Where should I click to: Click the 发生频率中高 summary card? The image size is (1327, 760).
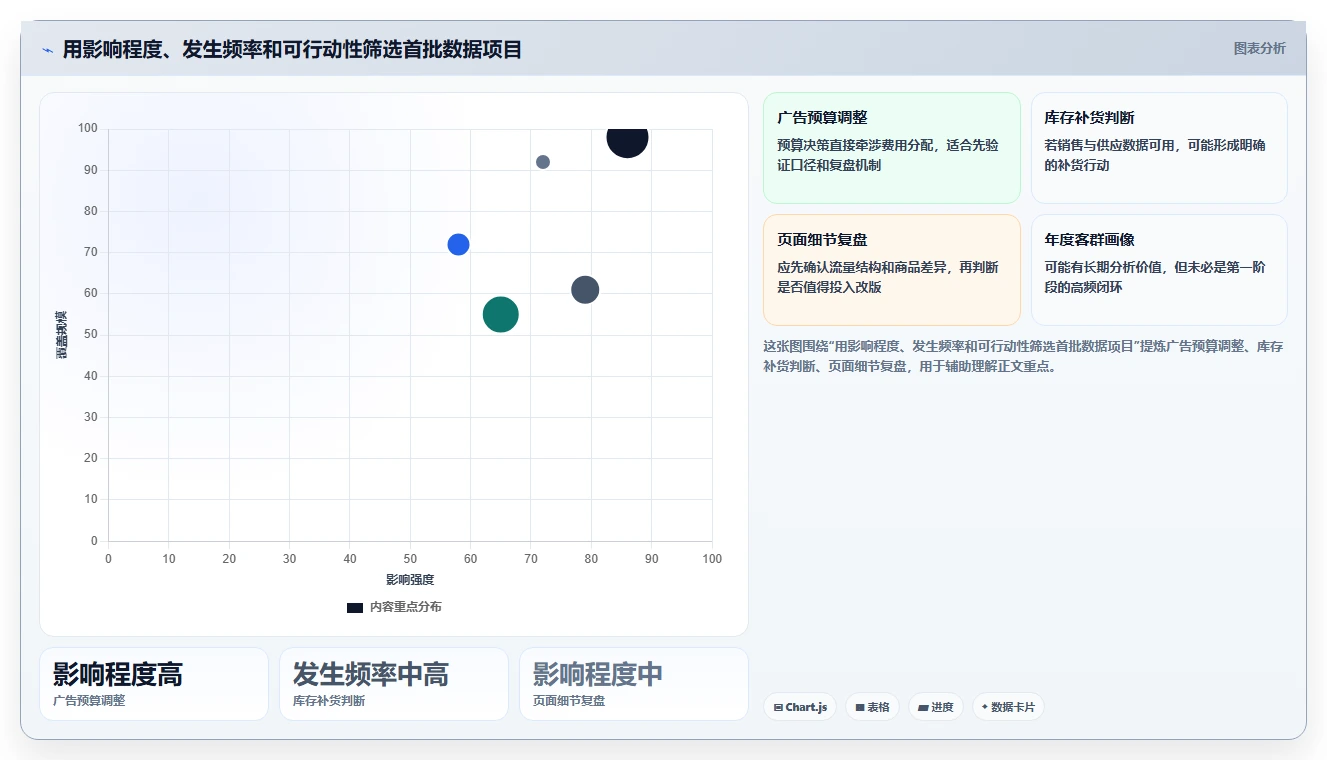click(x=394, y=684)
